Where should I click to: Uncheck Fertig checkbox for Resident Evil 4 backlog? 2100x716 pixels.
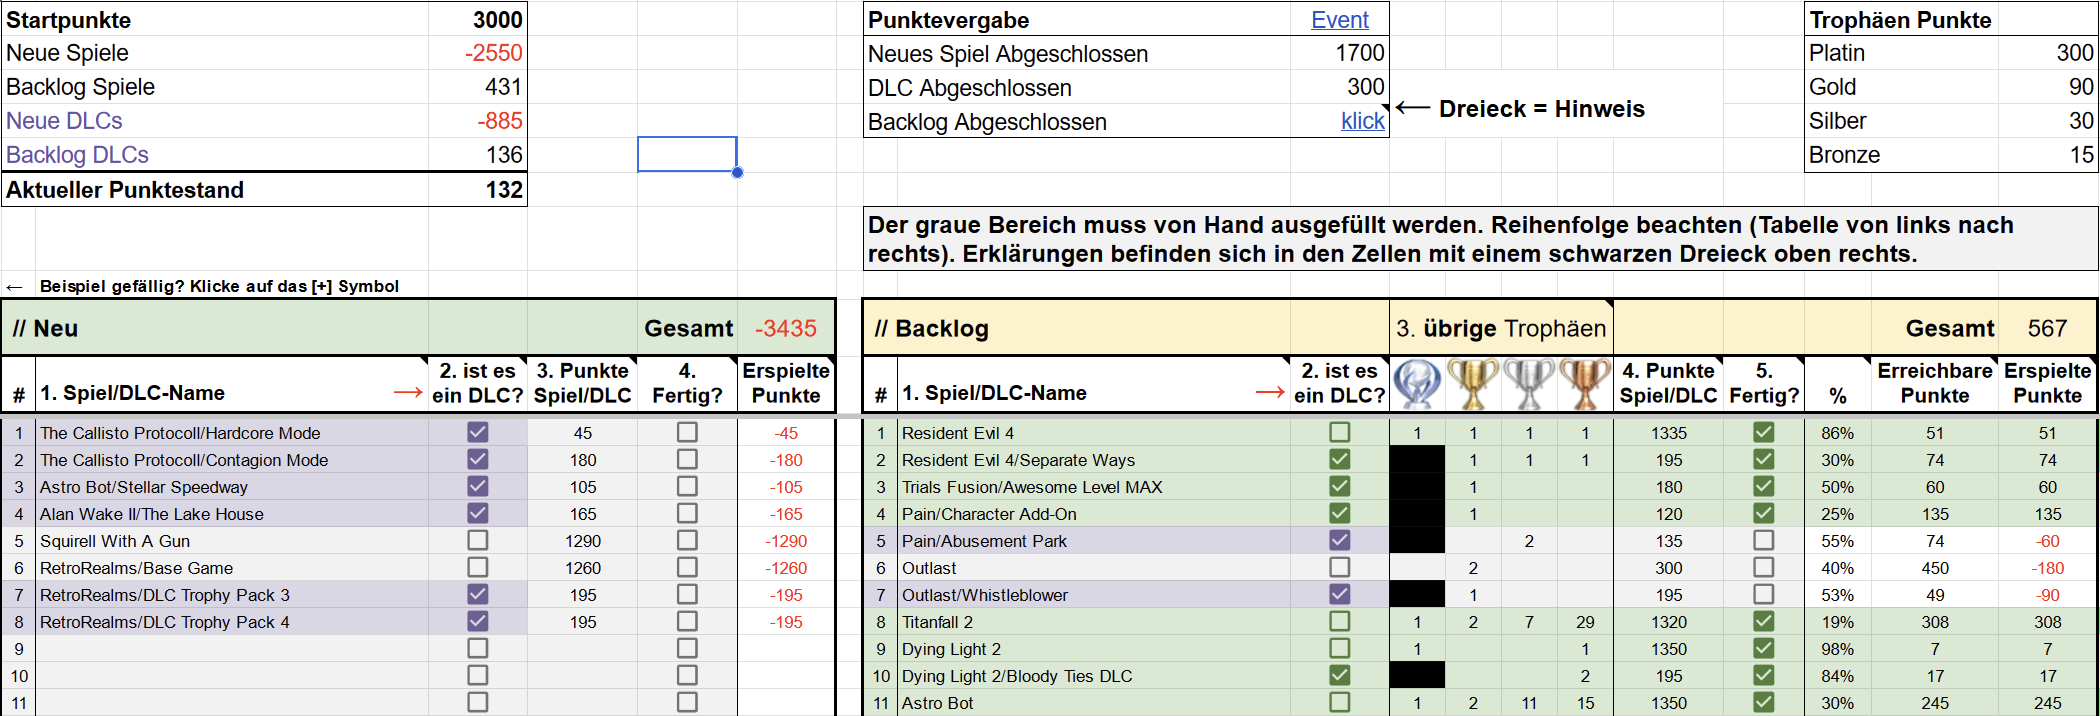(1764, 432)
